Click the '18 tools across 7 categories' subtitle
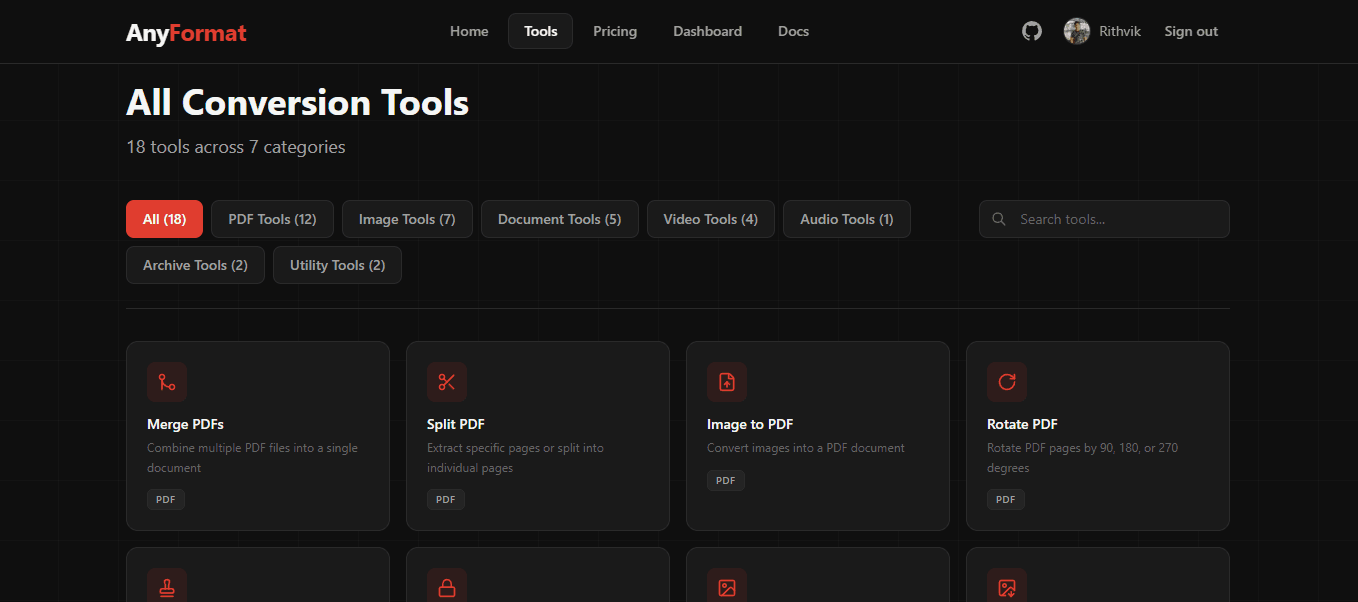This screenshot has width=1358, height=602. click(236, 147)
